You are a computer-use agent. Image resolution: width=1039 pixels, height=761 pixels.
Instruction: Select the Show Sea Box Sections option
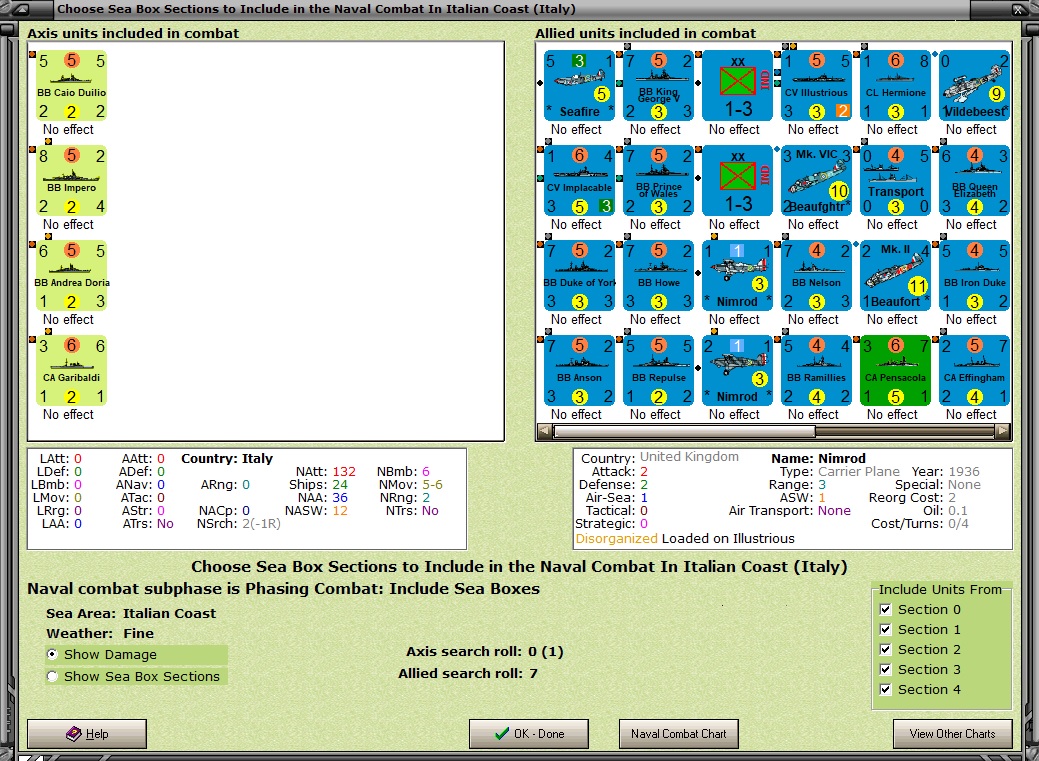pos(52,676)
